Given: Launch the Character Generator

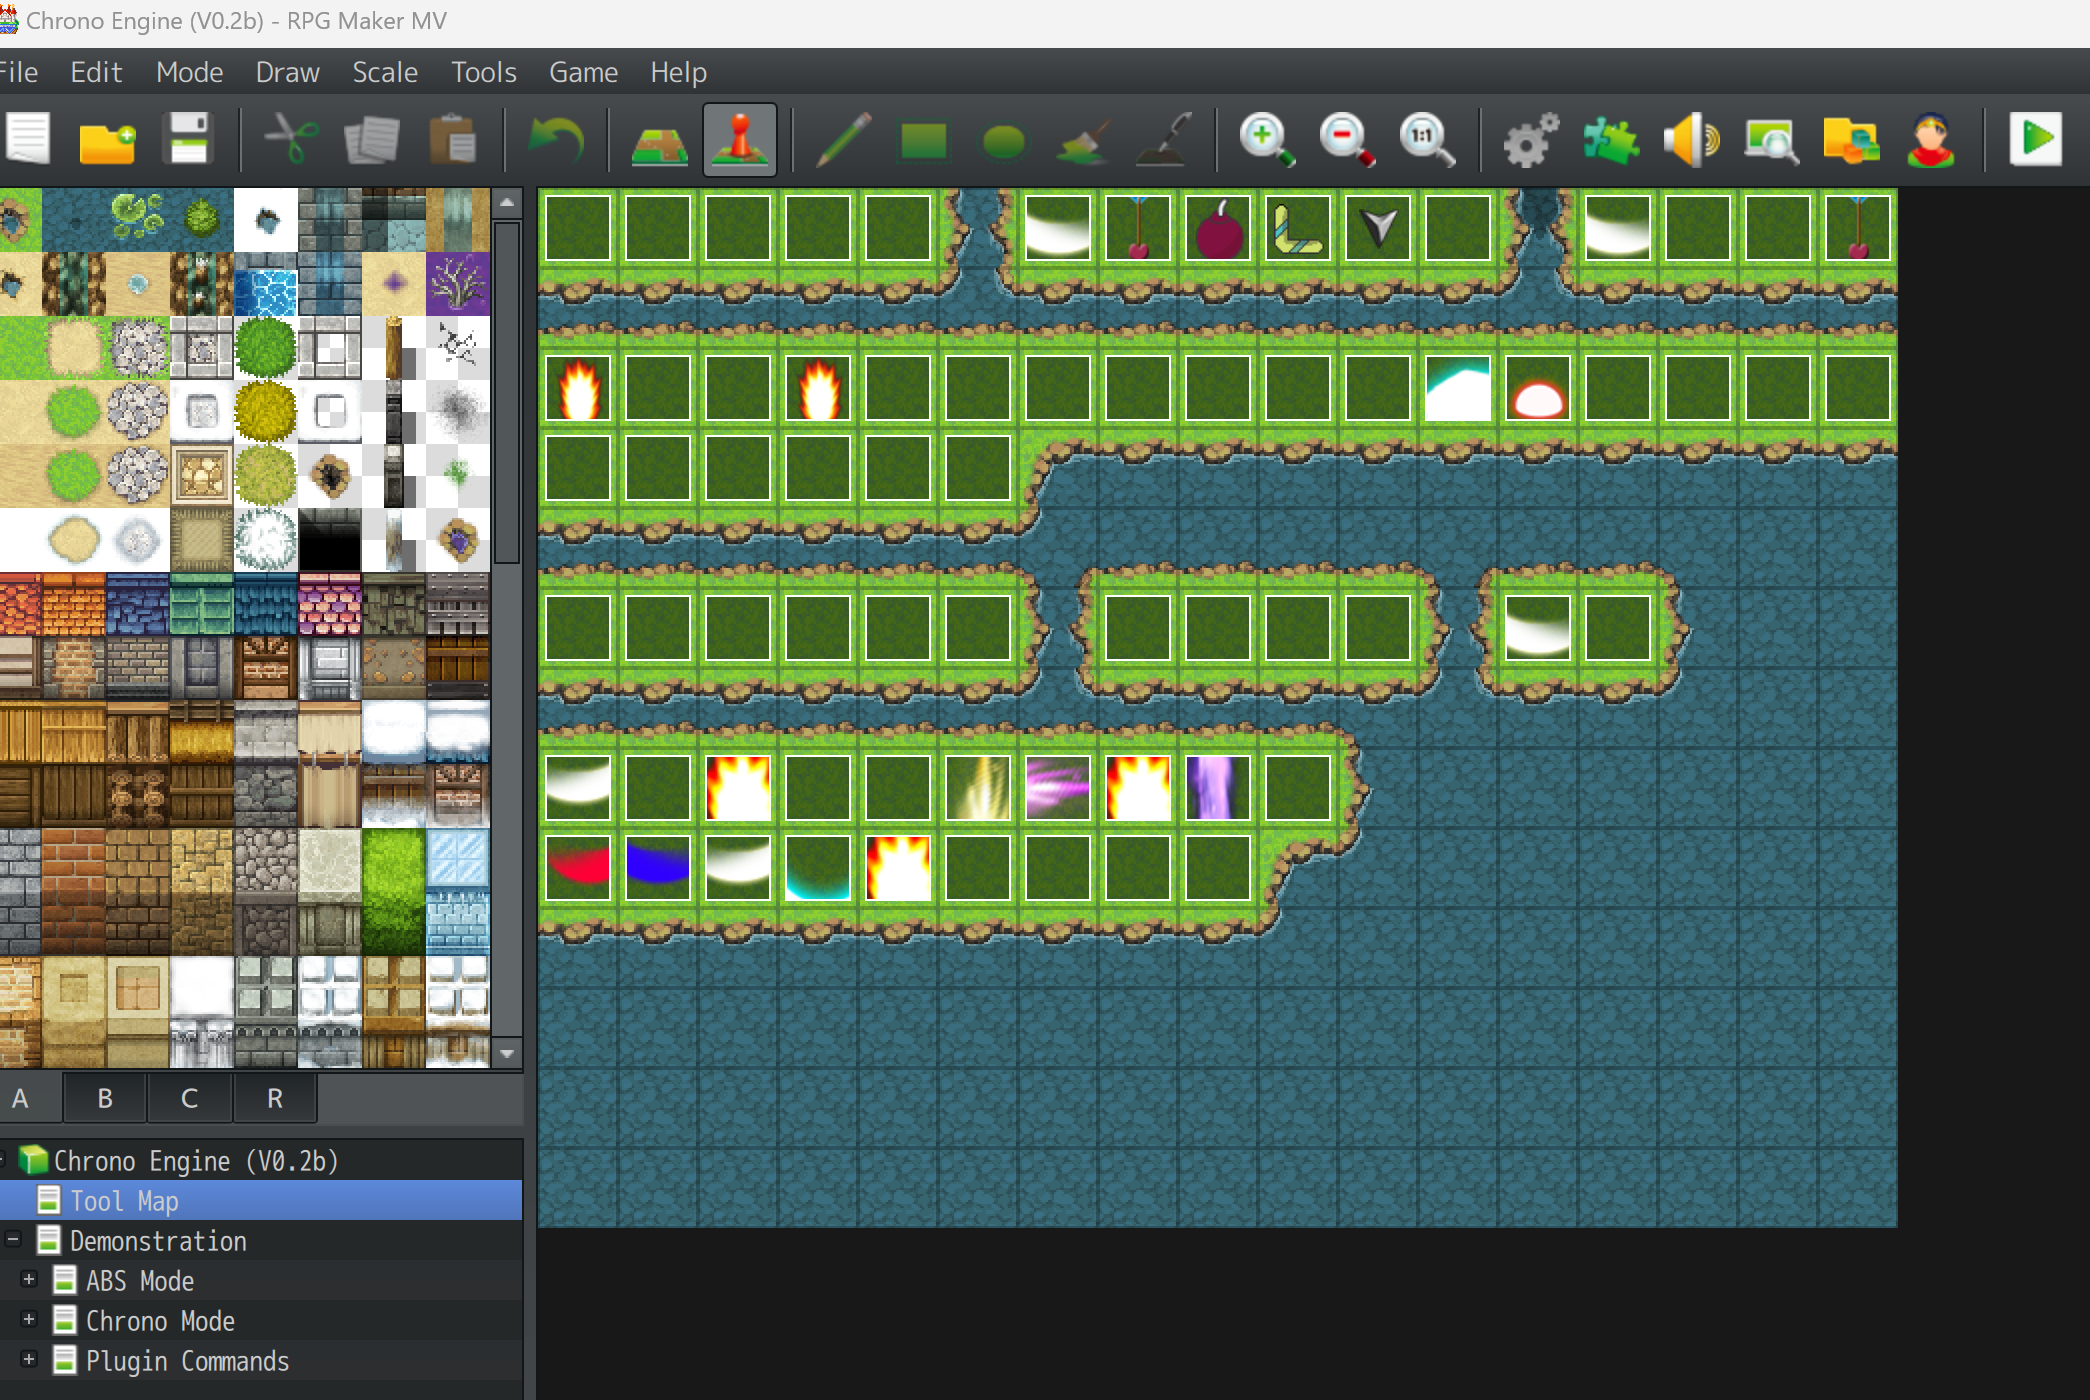Looking at the screenshot, I should [x=1931, y=139].
